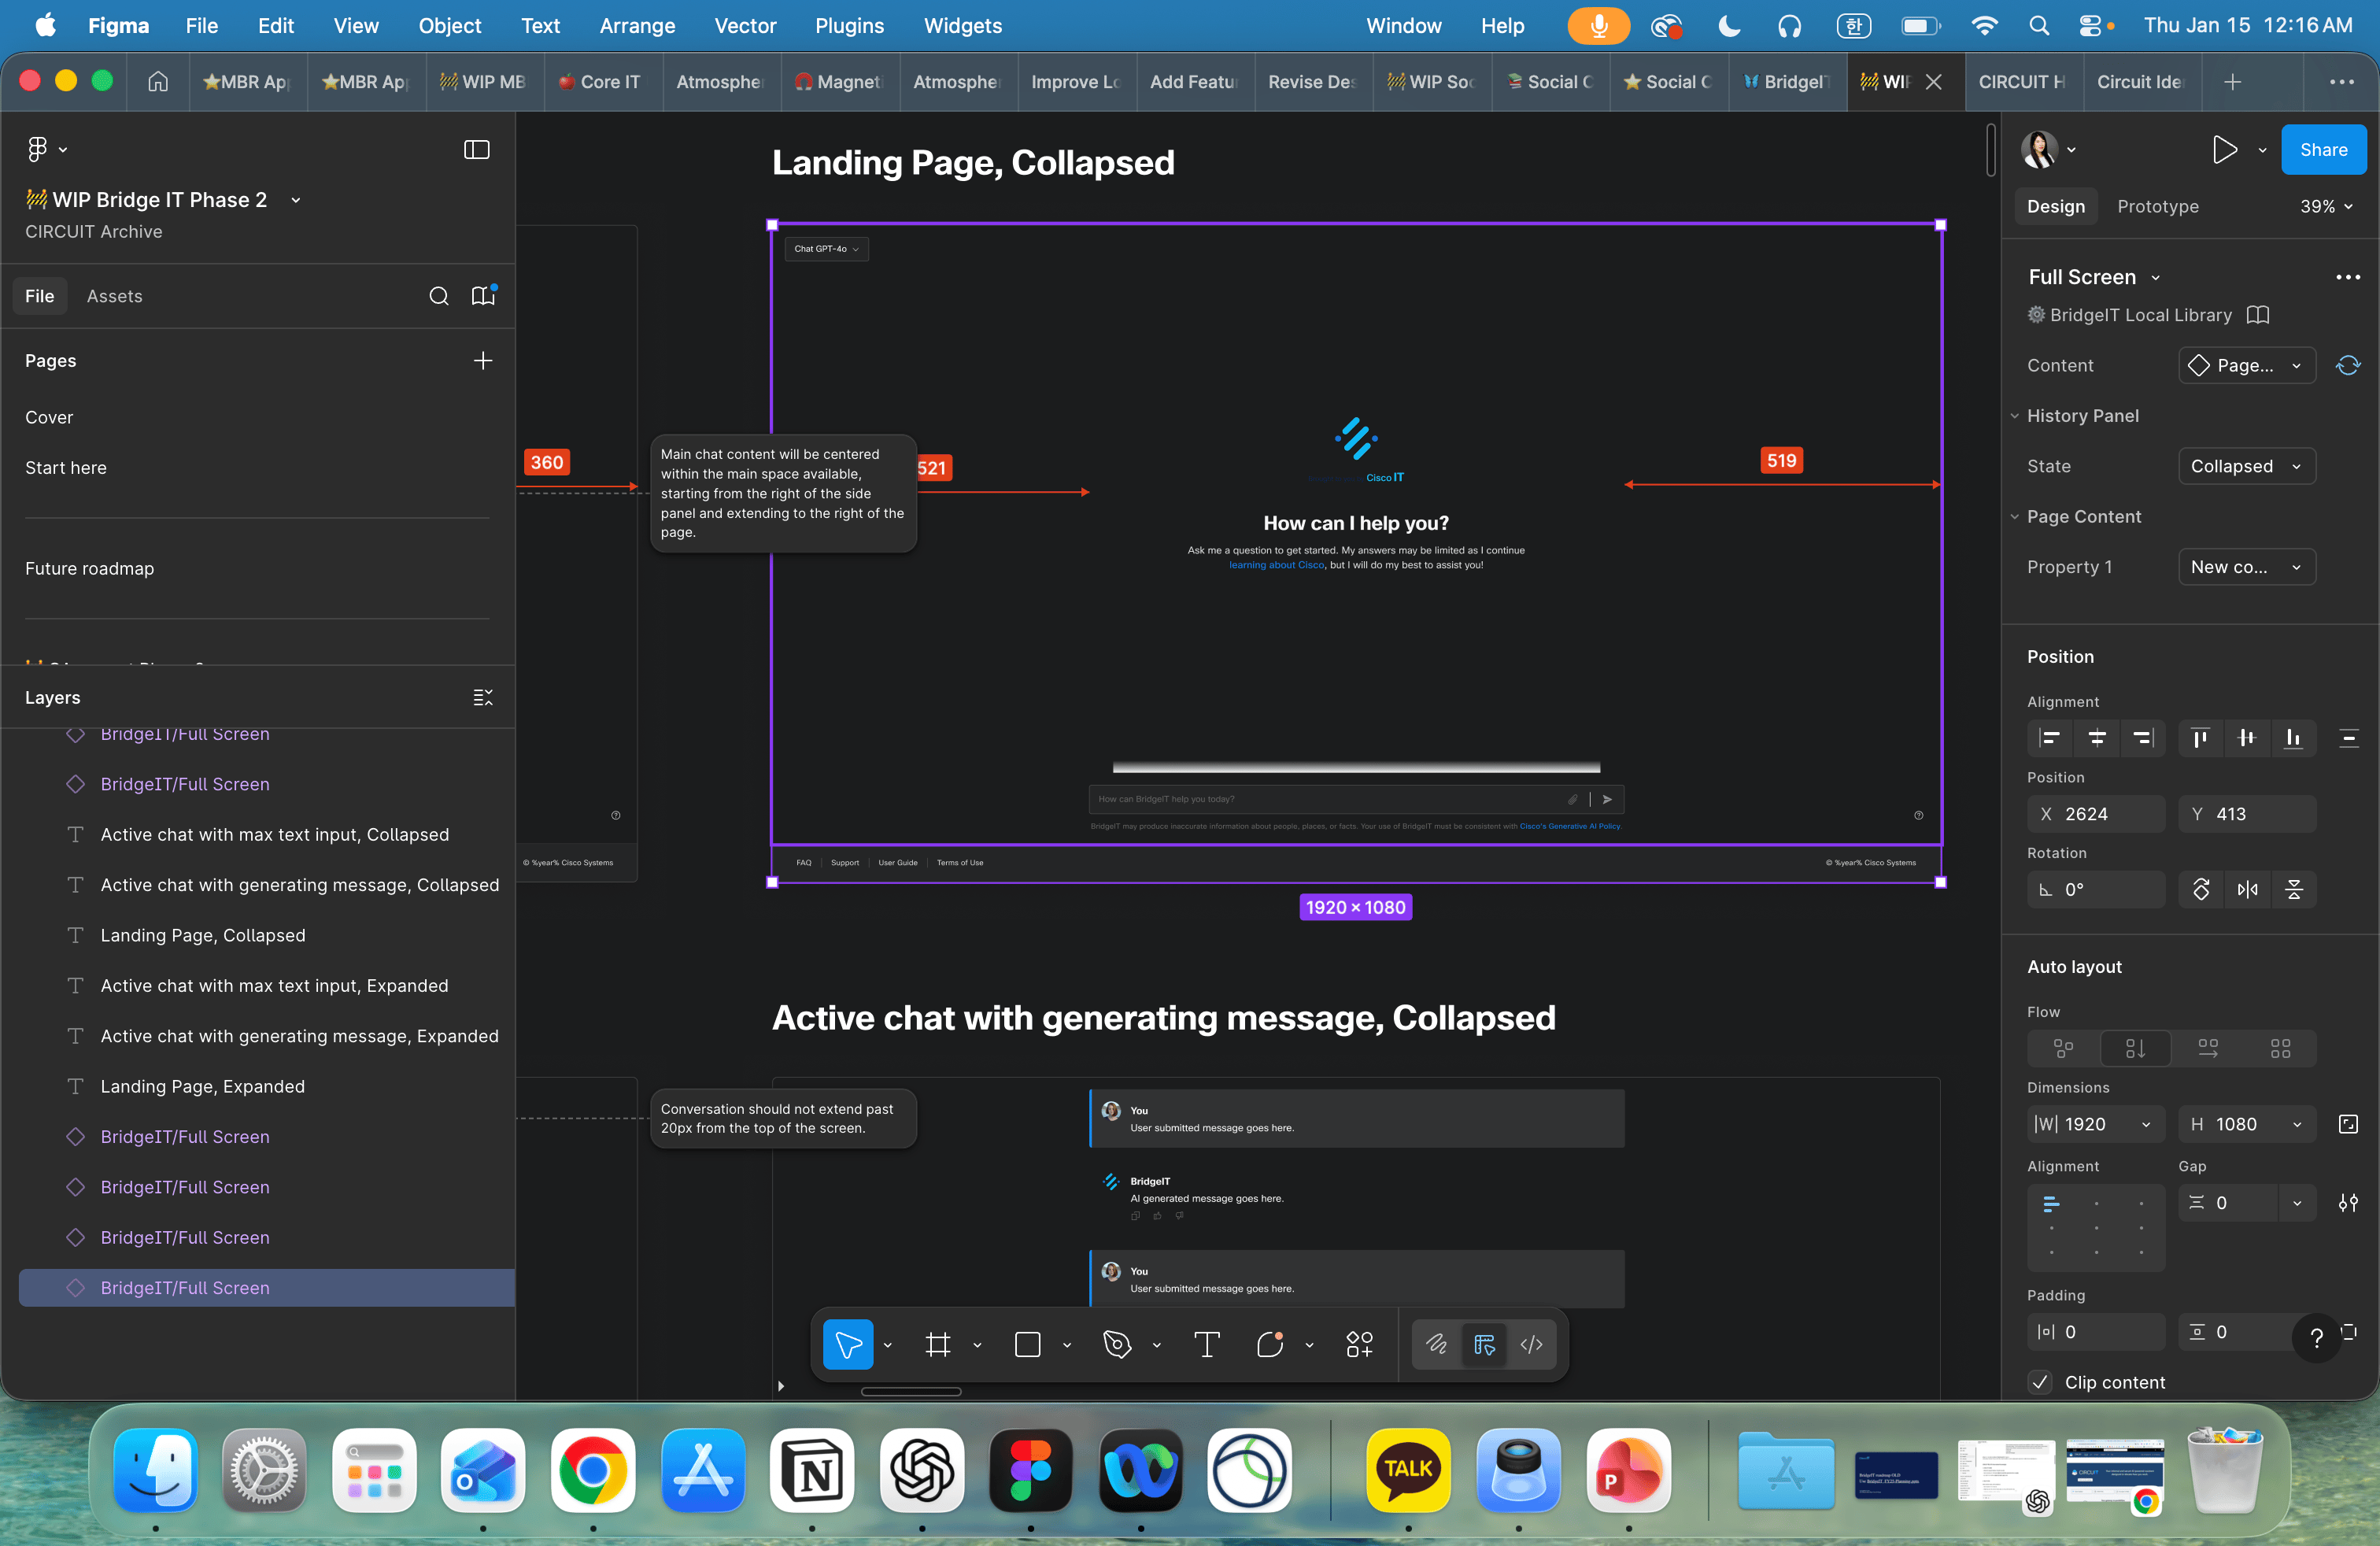Click the X position input field
The image size is (2380, 1546).
[2096, 814]
